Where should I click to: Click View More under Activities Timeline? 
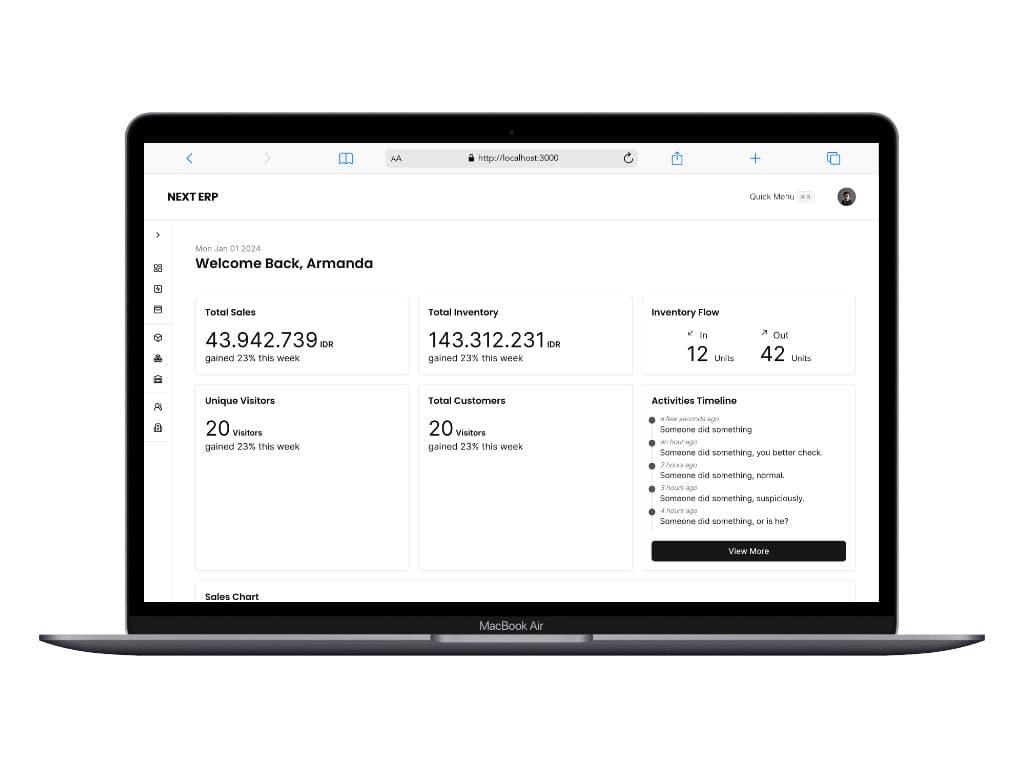click(x=748, y=550)
